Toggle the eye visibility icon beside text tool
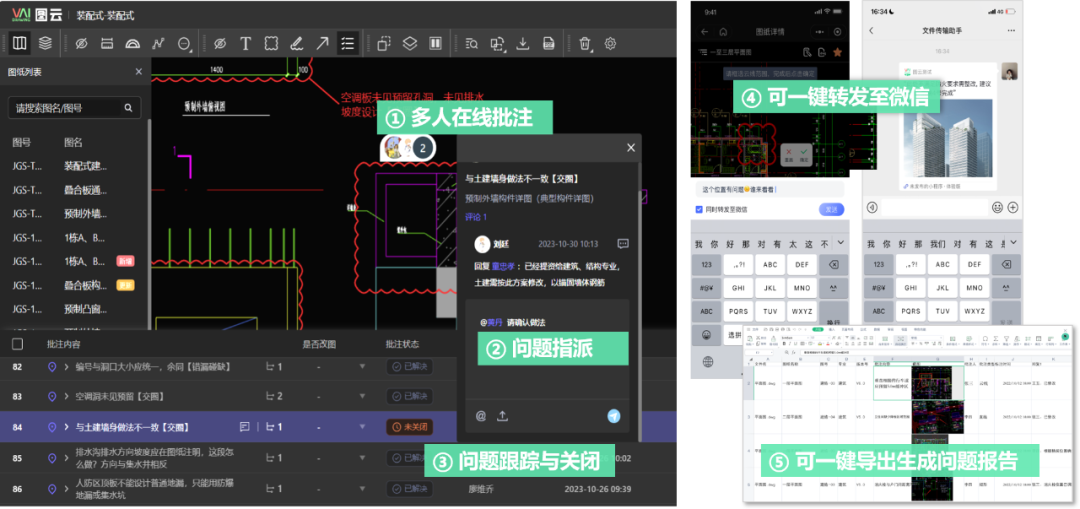 220,44
